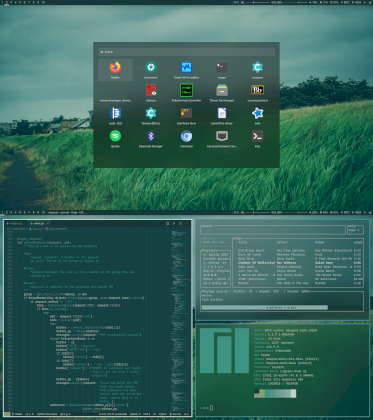
Task: Launch Spotify from the launcher
Action: click(x=115, y=139)
